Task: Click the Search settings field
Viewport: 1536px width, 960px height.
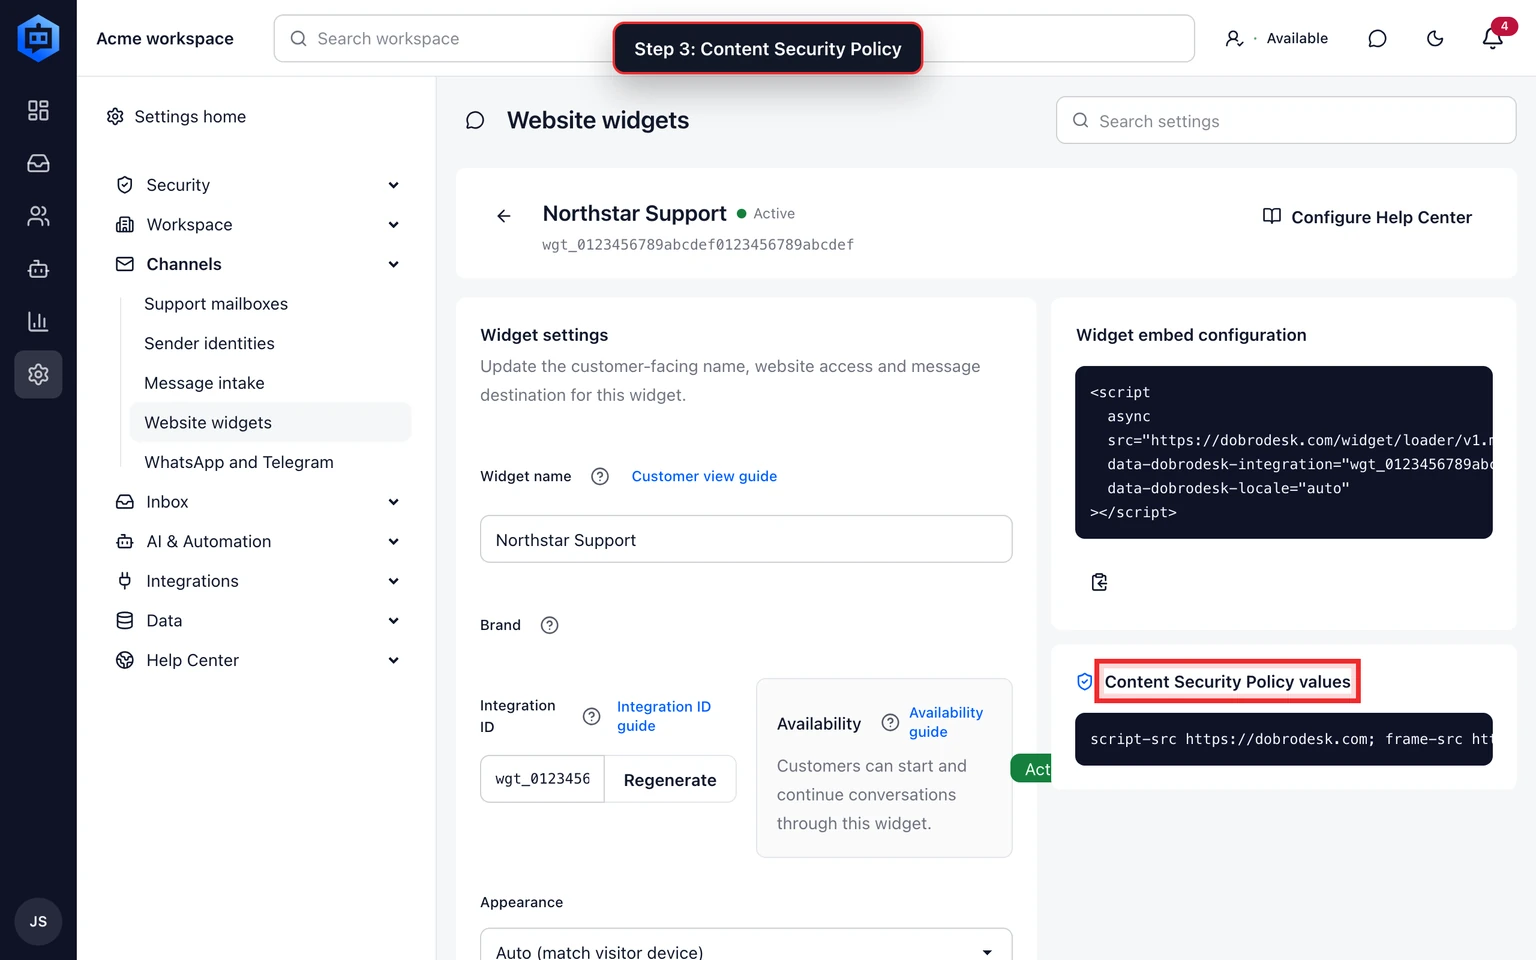Action: pos(1286,121)
